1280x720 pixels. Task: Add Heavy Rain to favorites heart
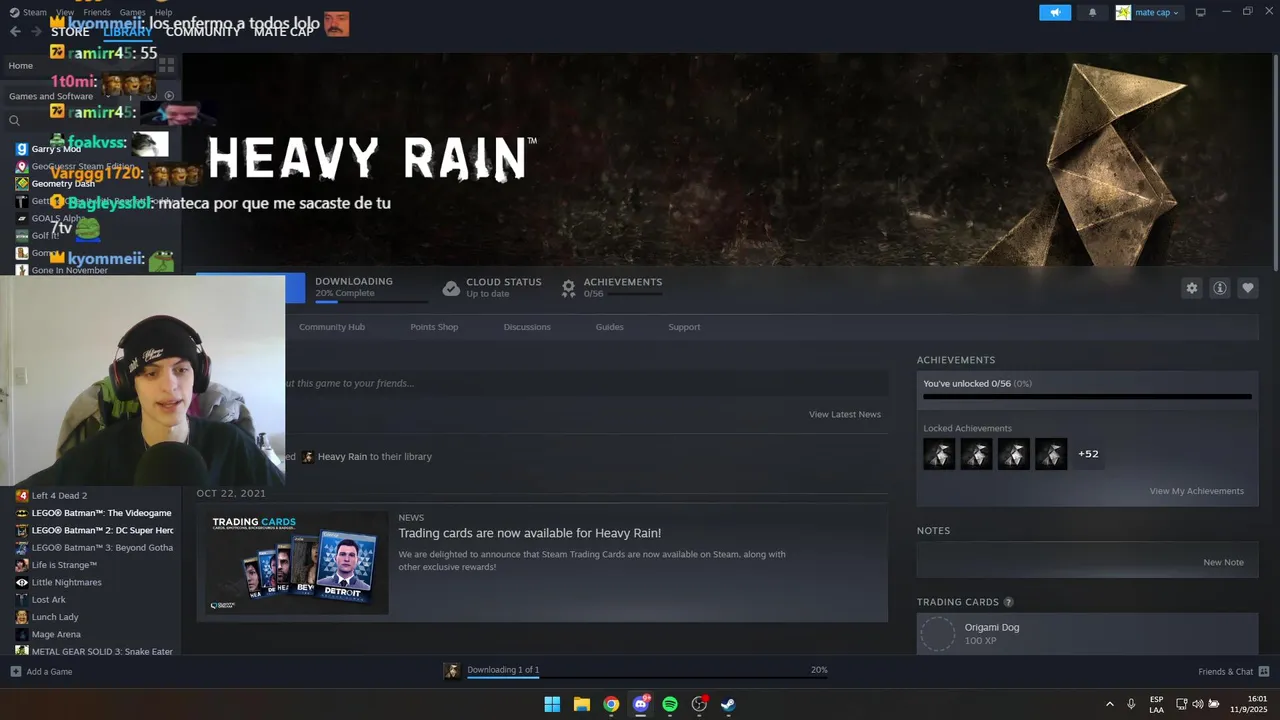[1248, 288]
